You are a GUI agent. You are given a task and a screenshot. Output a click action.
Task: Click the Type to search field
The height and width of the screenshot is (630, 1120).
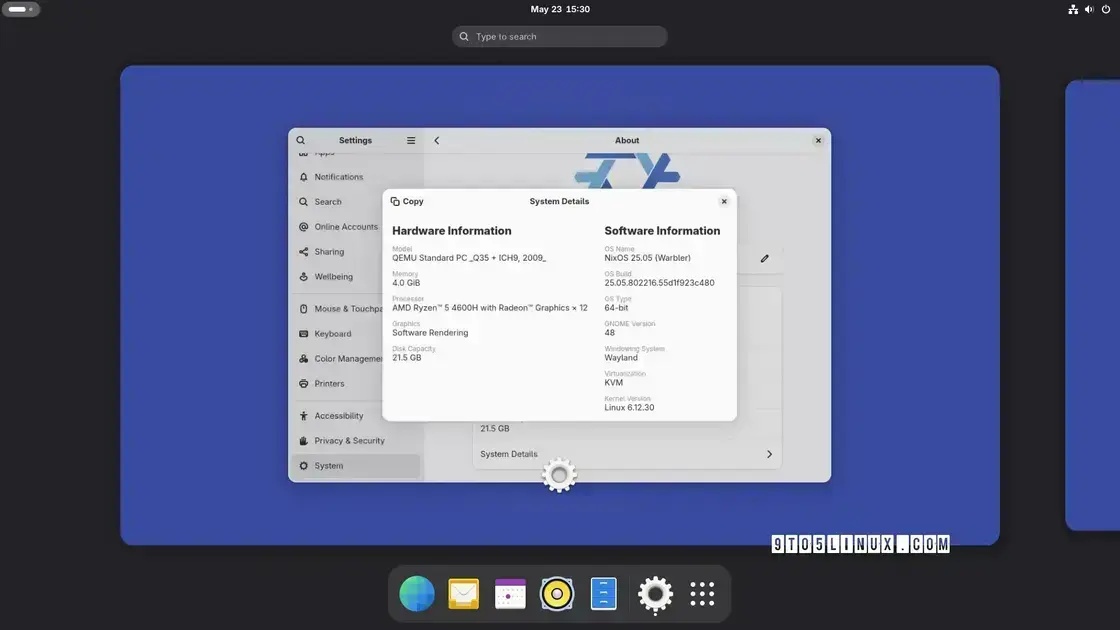pyautogui.click(x=559, y=36)
